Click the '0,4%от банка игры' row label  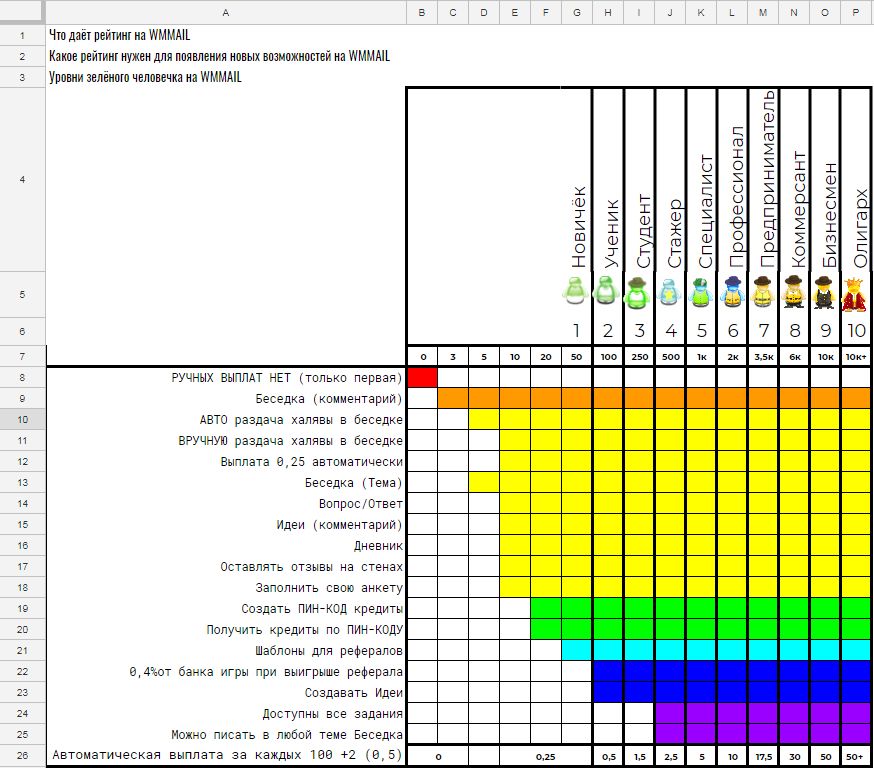[x=266, y=672]
